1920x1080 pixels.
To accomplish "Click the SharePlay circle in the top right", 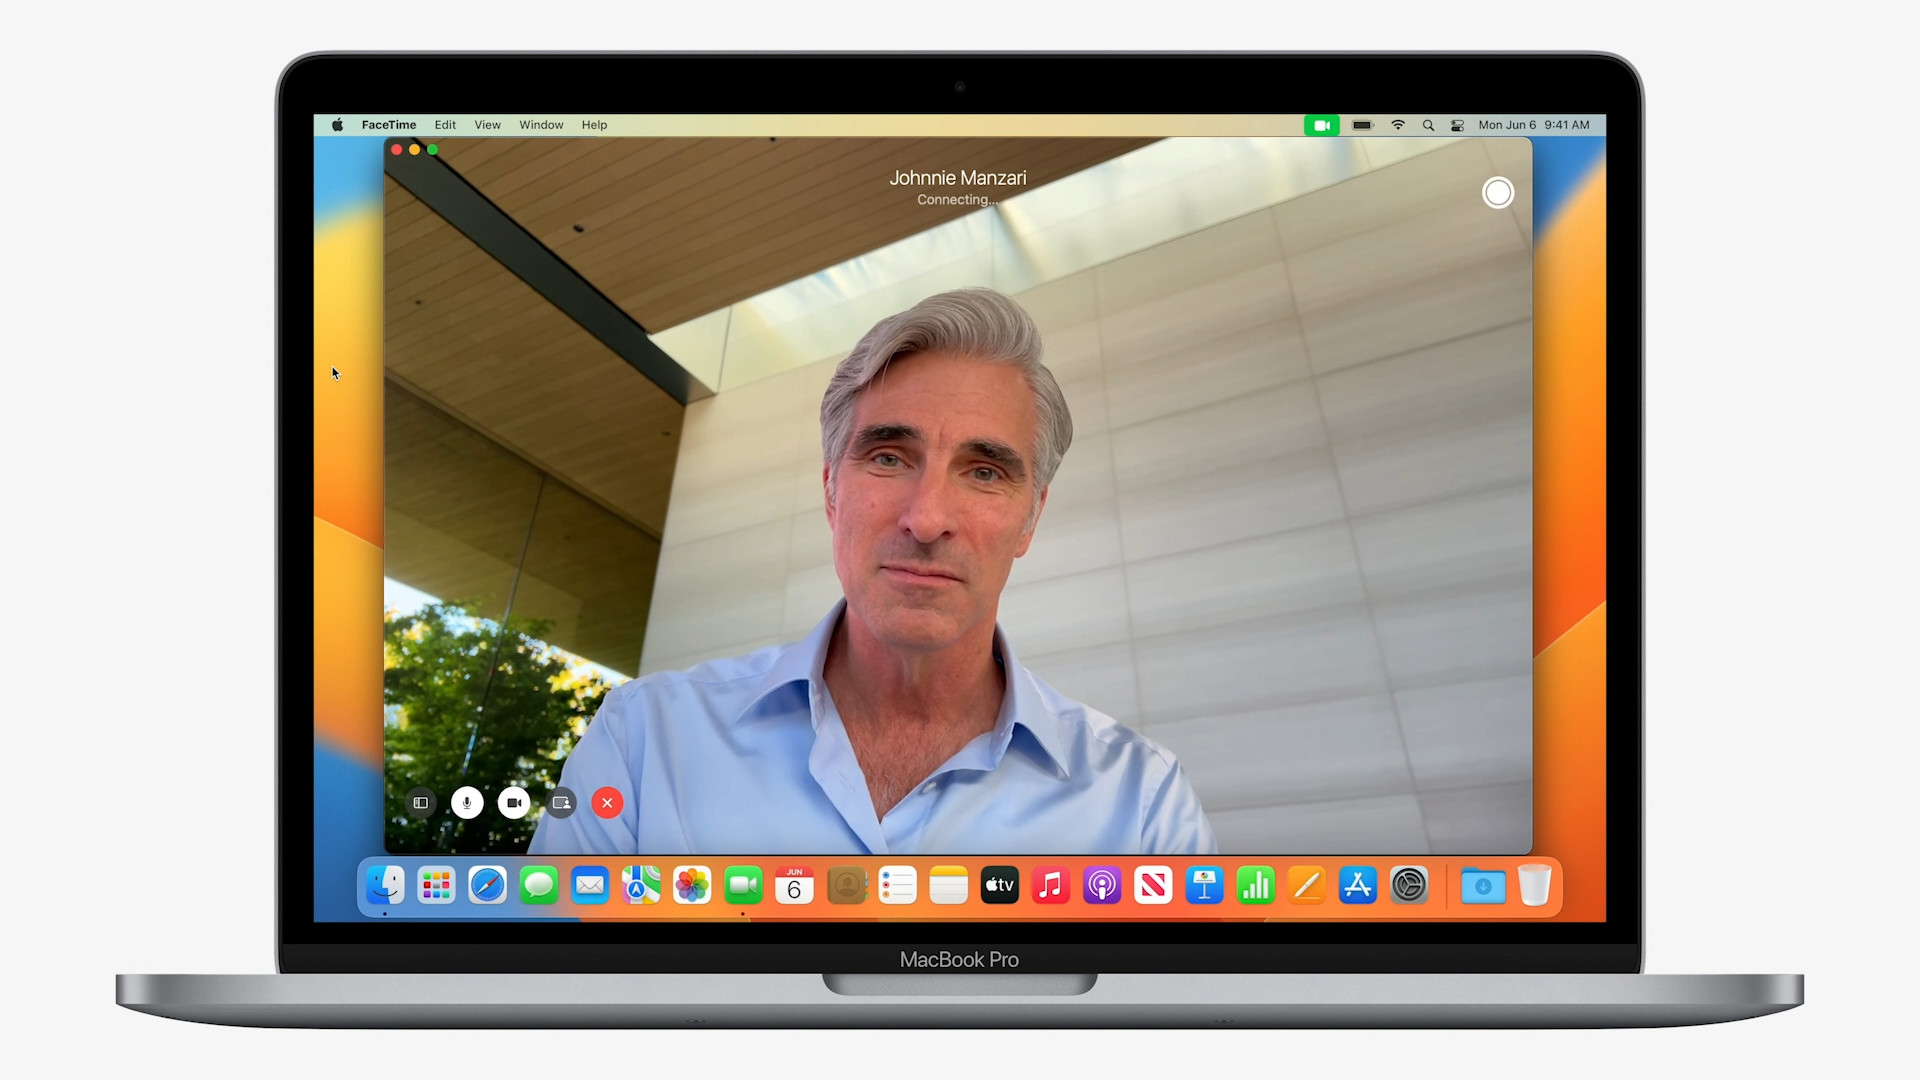I will pyautogui.click(x=1497, y=192).
